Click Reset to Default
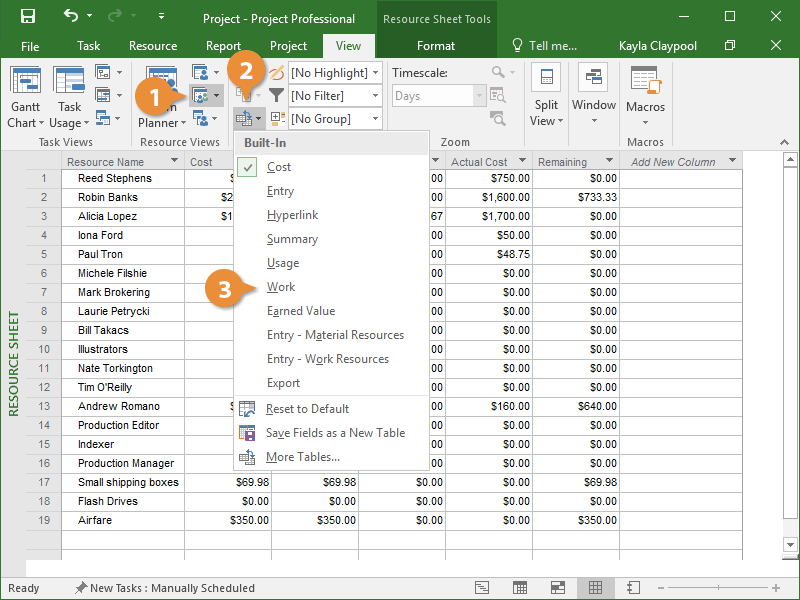The width and height of the screenshot is (800, 600). tap(307, 409)
